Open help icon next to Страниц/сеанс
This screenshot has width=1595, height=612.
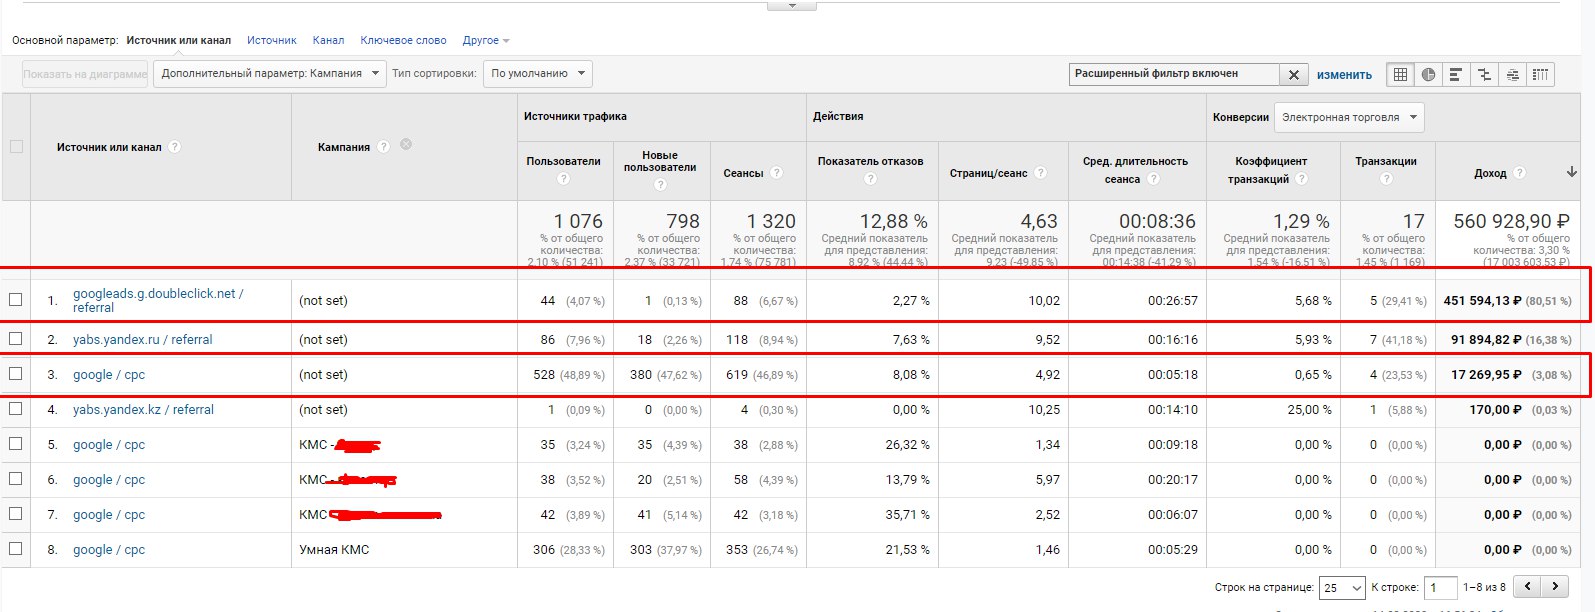tap(1040, 173)
